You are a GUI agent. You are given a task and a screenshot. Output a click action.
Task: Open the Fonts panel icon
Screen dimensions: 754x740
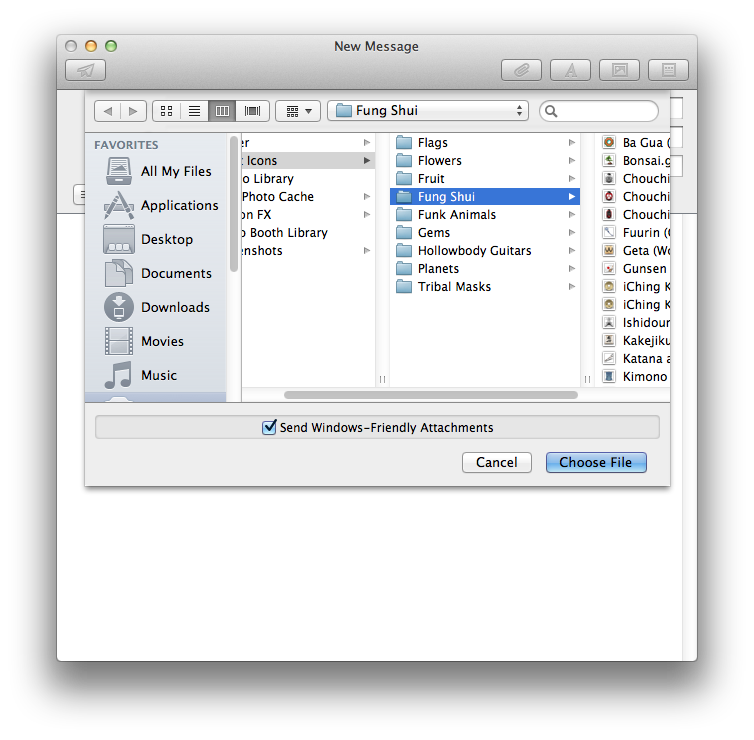point(570,71)
